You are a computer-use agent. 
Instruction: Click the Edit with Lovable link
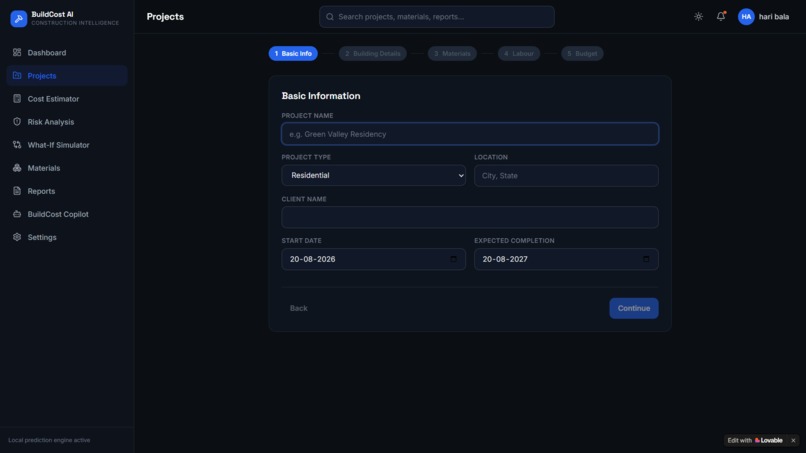[x=755, y=440]
